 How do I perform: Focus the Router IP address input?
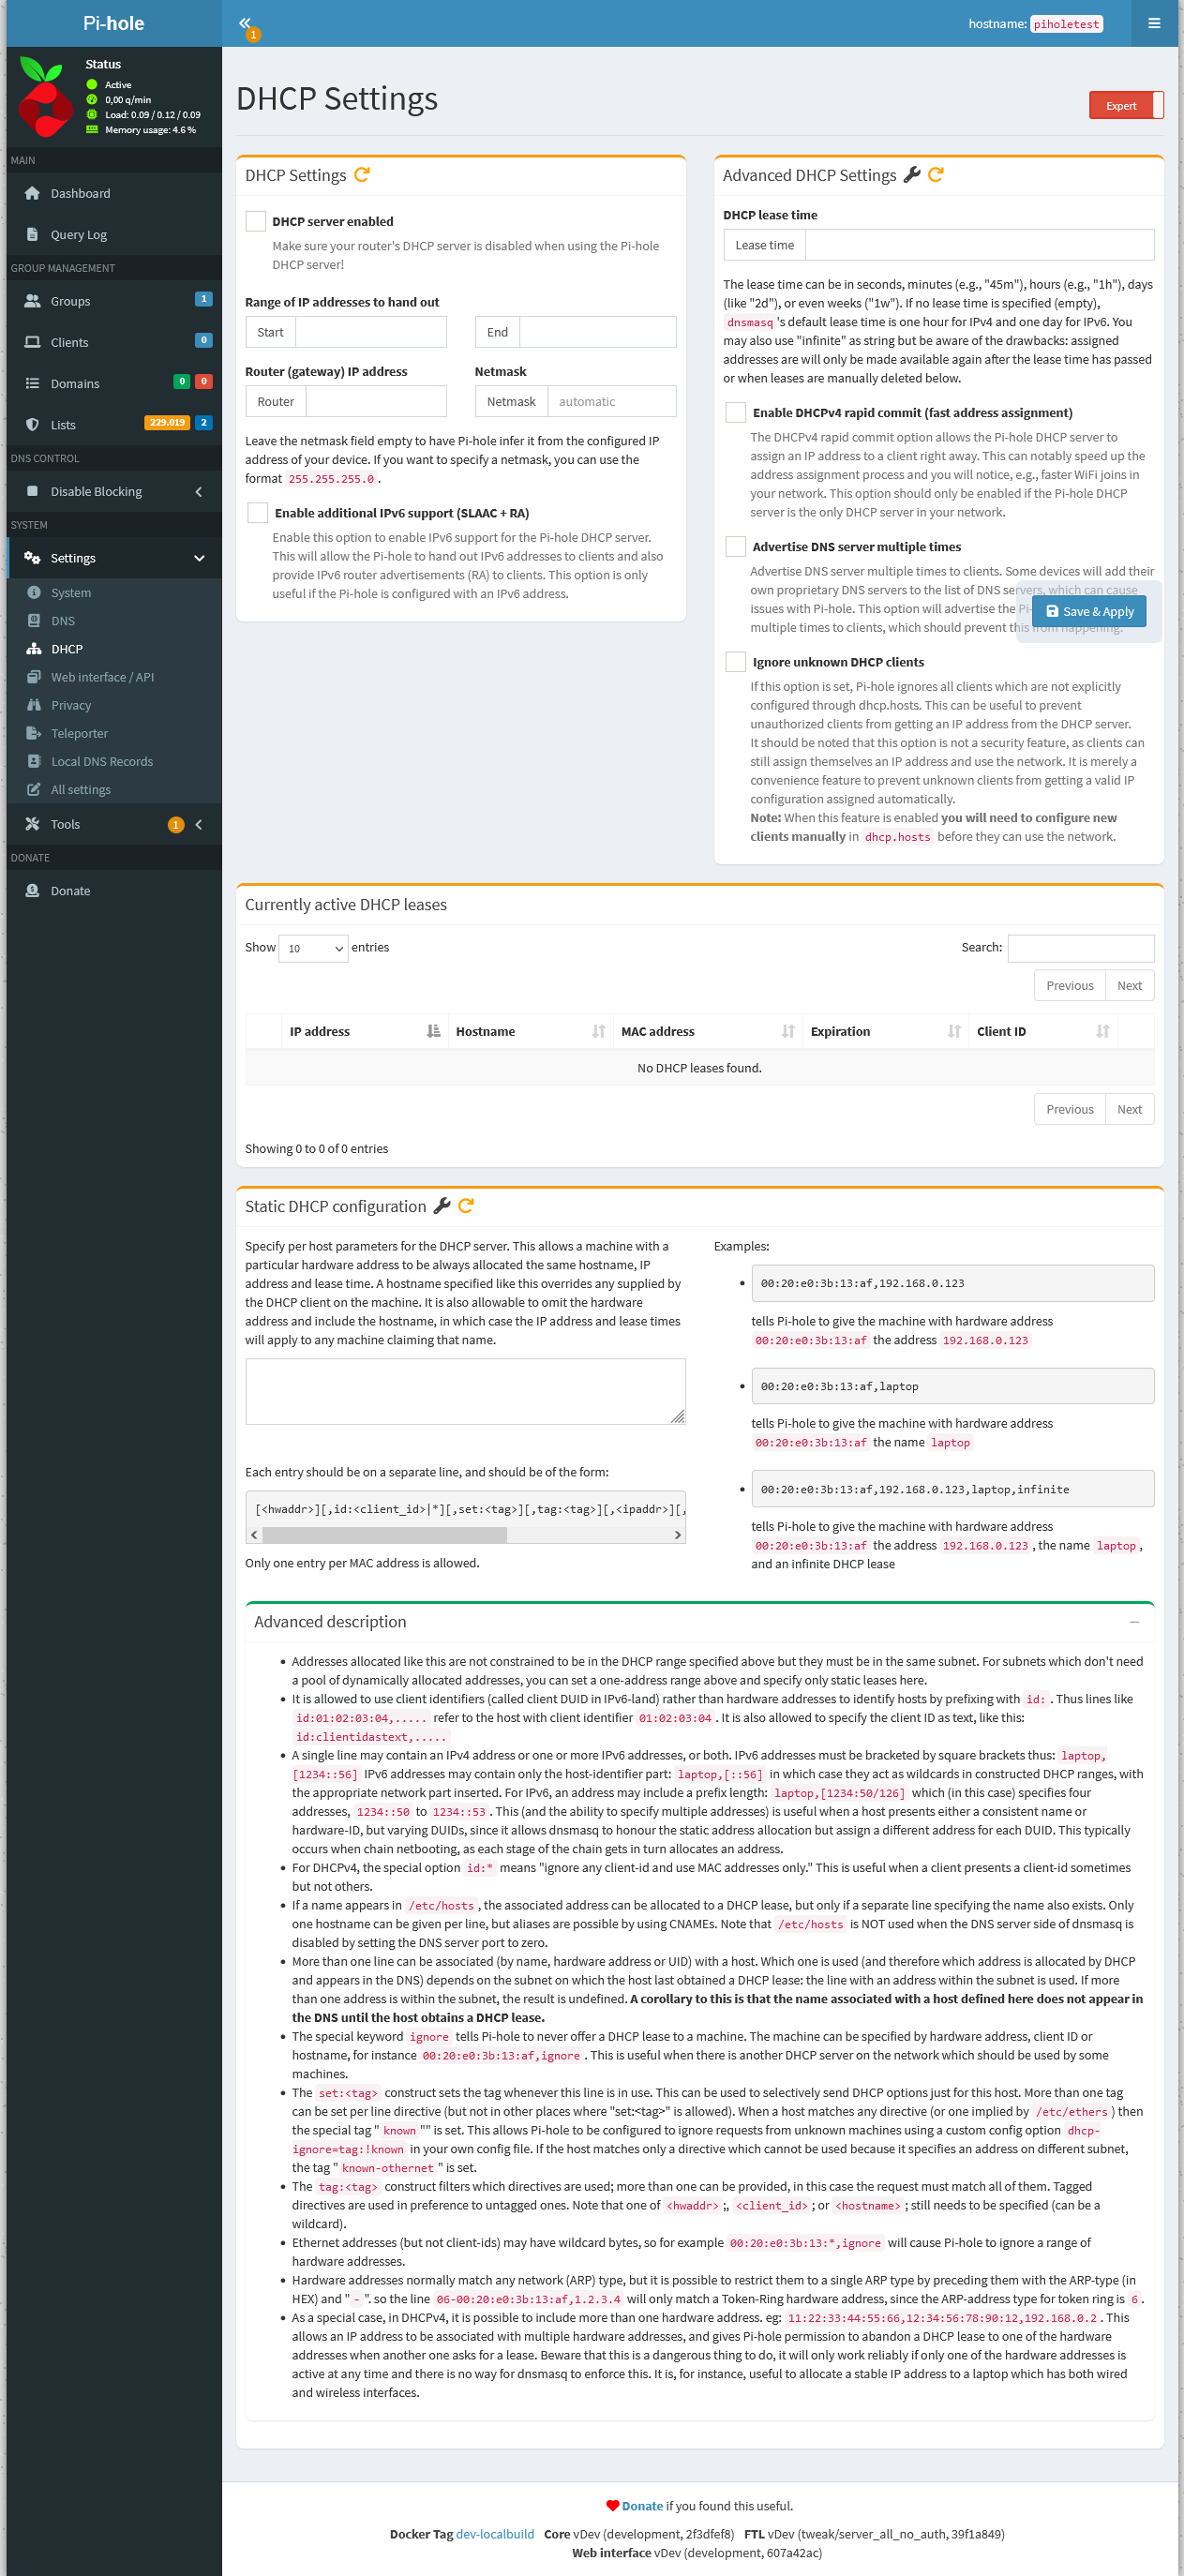(376, 401)
